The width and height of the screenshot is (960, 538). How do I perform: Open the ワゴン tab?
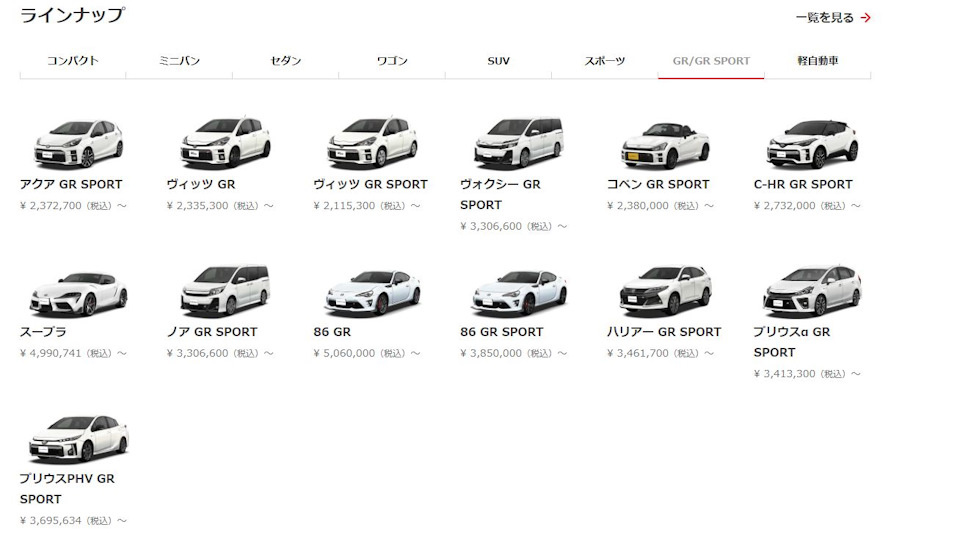pyautogui.click(x=392, y=61)
